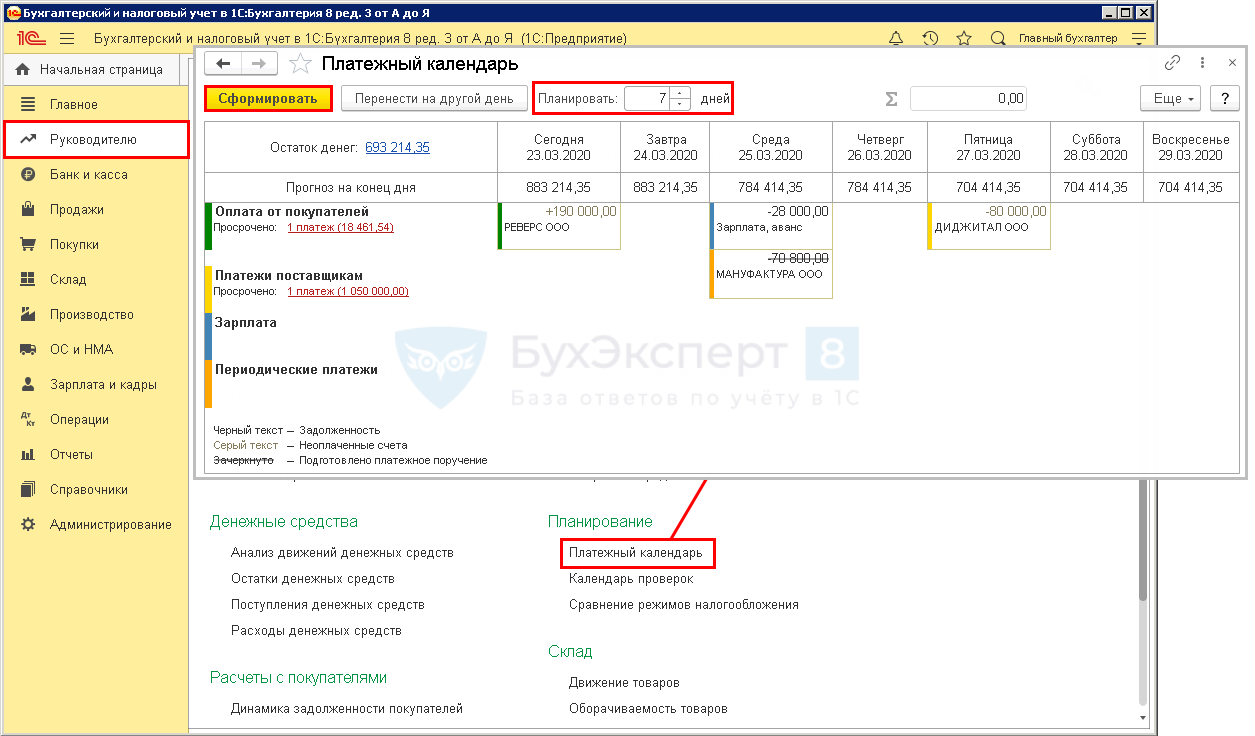1255x736 pixels.
Task: Copy link using the chain icon
Action: point(1172,63)
